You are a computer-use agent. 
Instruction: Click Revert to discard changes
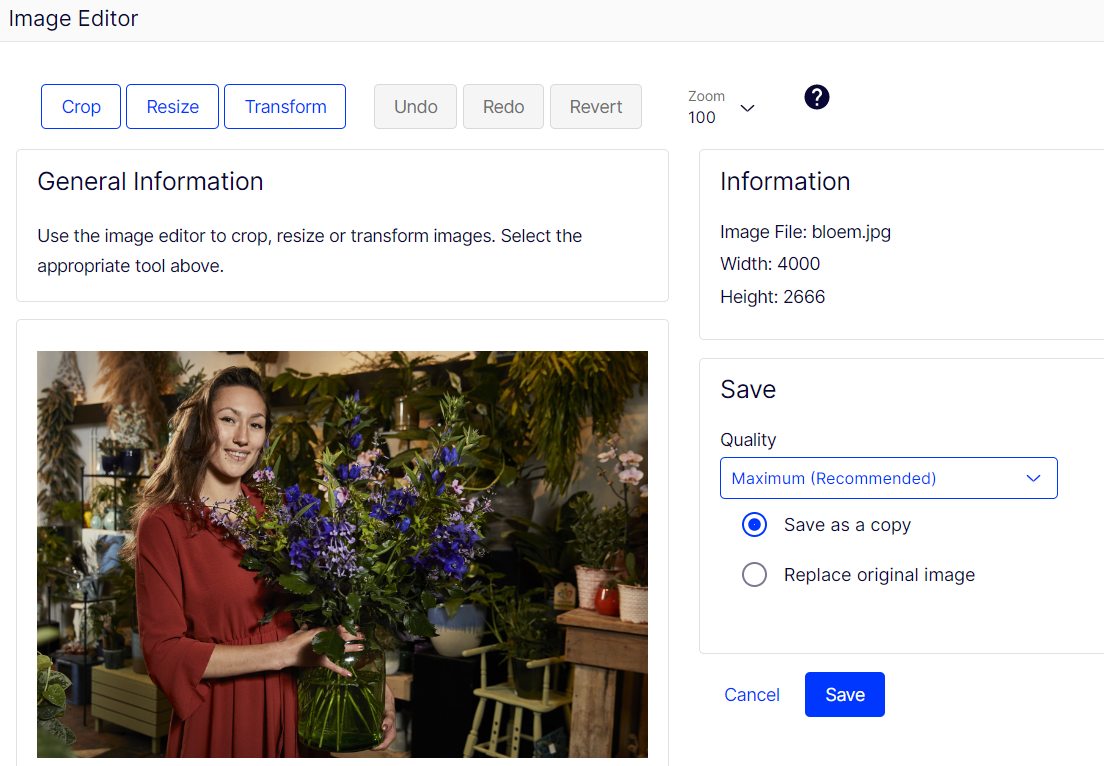click(596, 107)
